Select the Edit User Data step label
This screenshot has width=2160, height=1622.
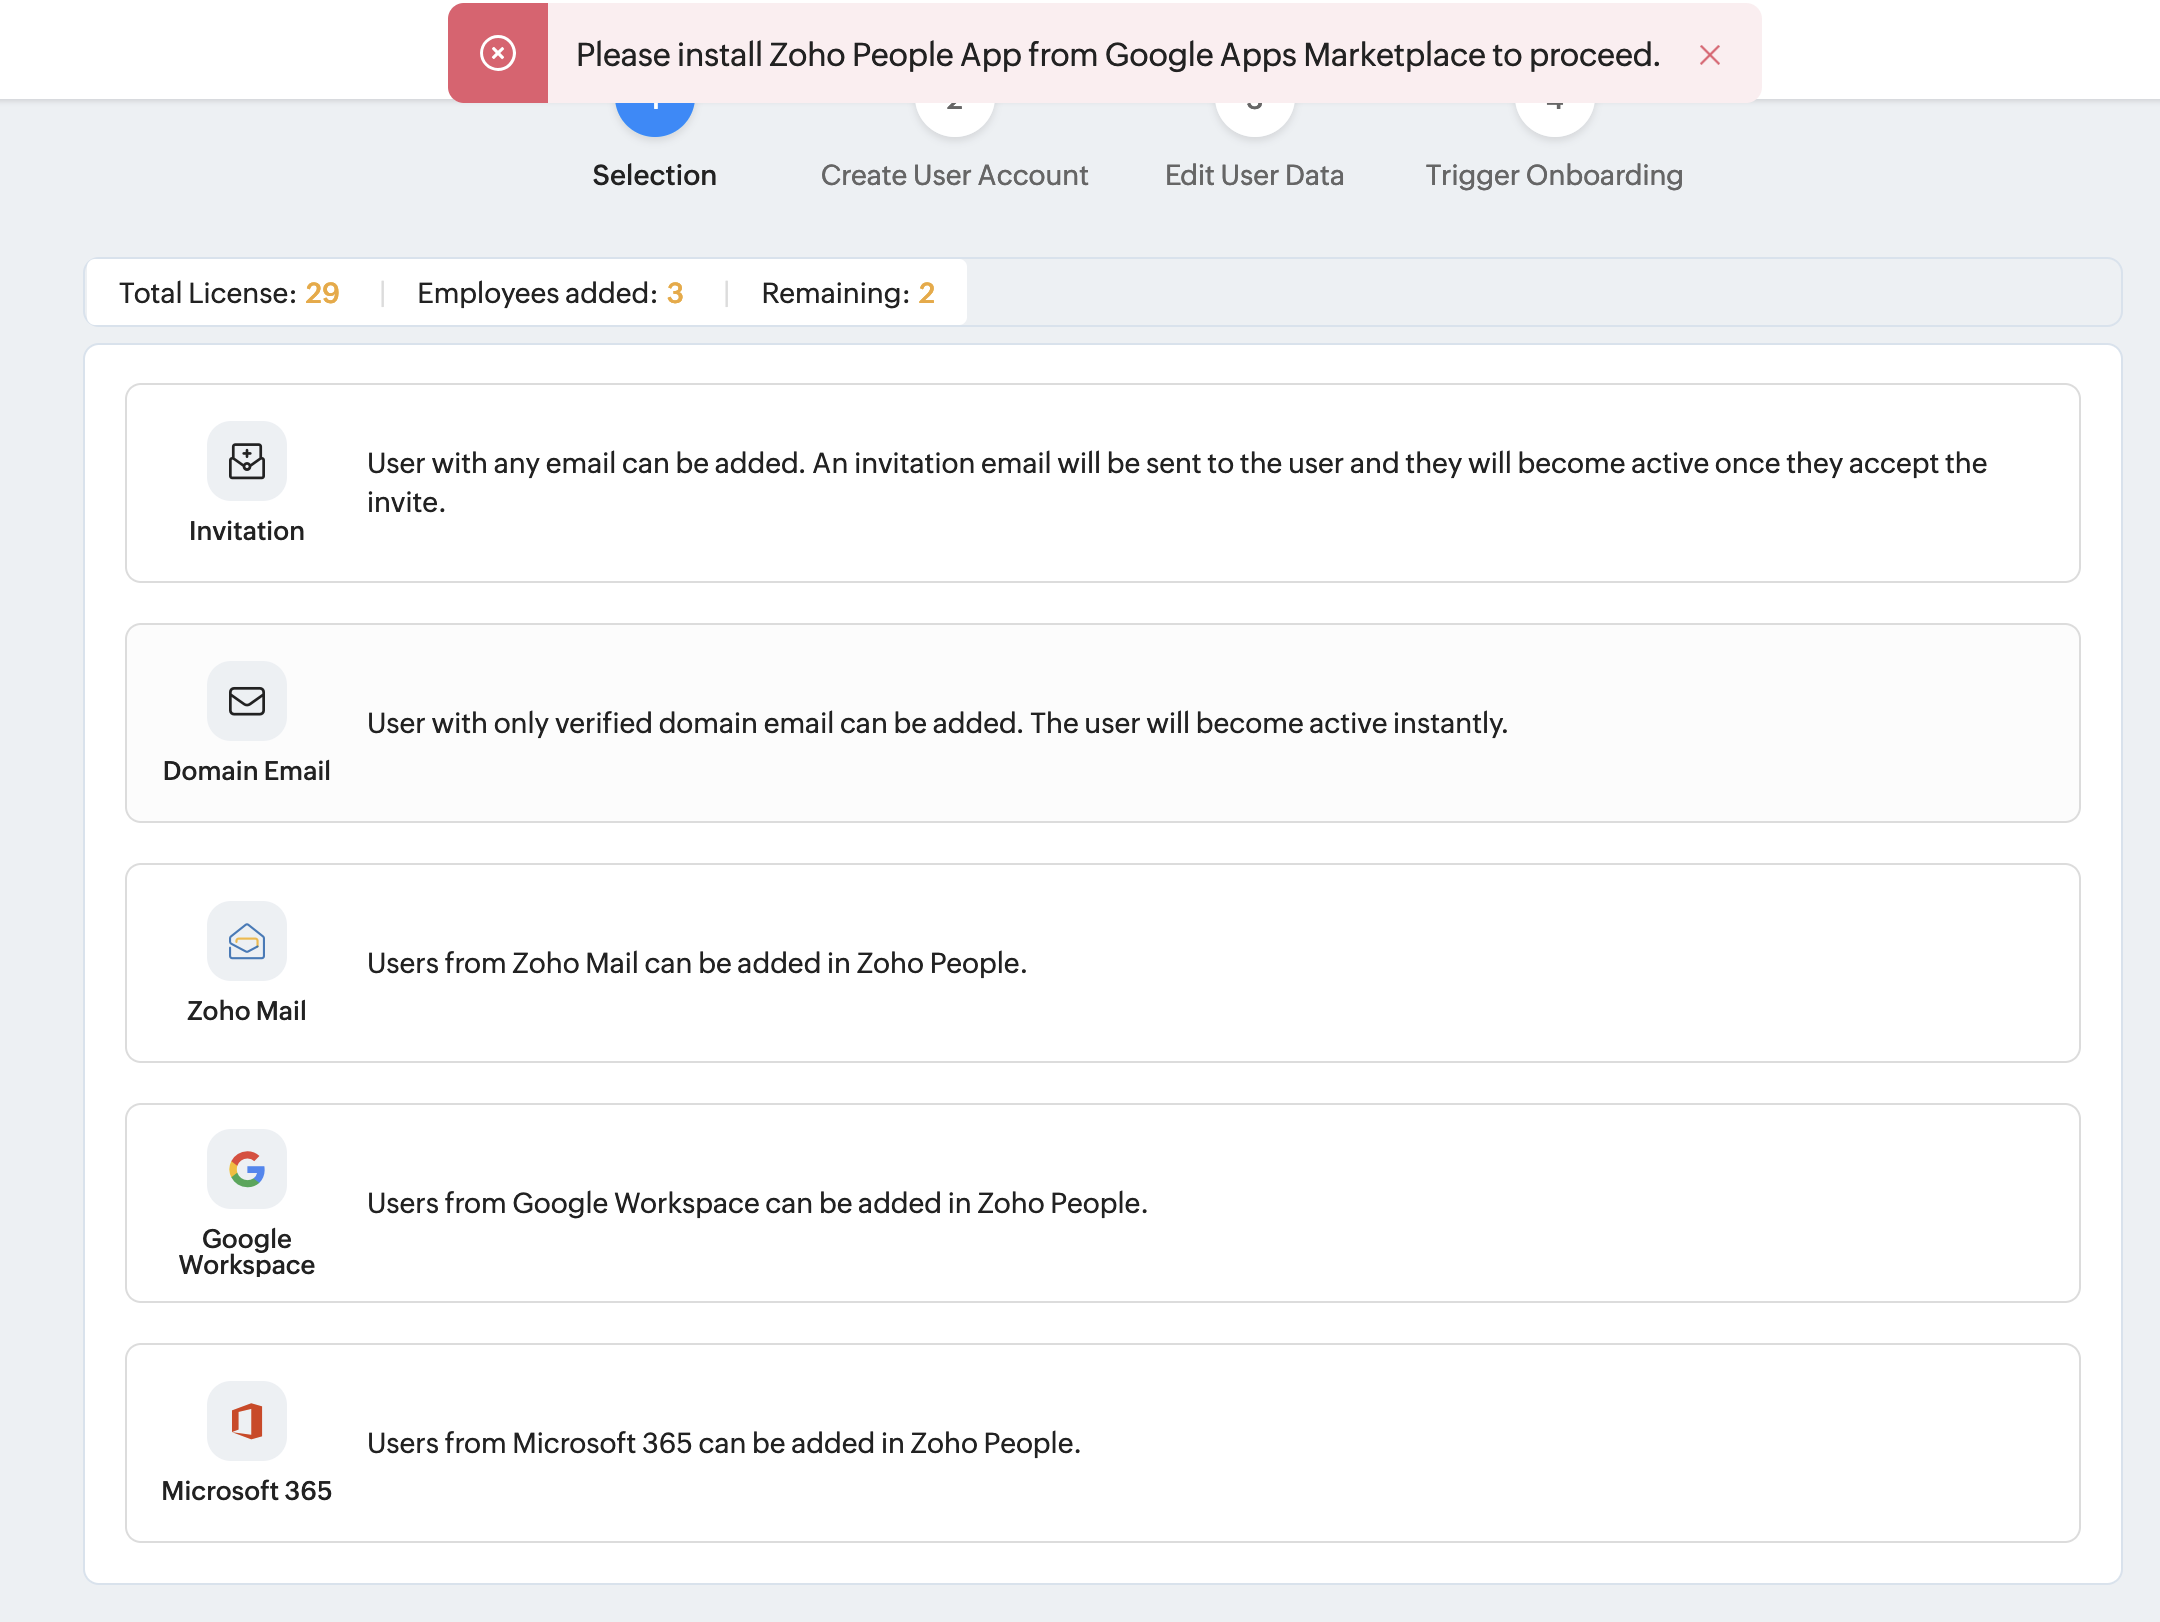(1254, 175)
